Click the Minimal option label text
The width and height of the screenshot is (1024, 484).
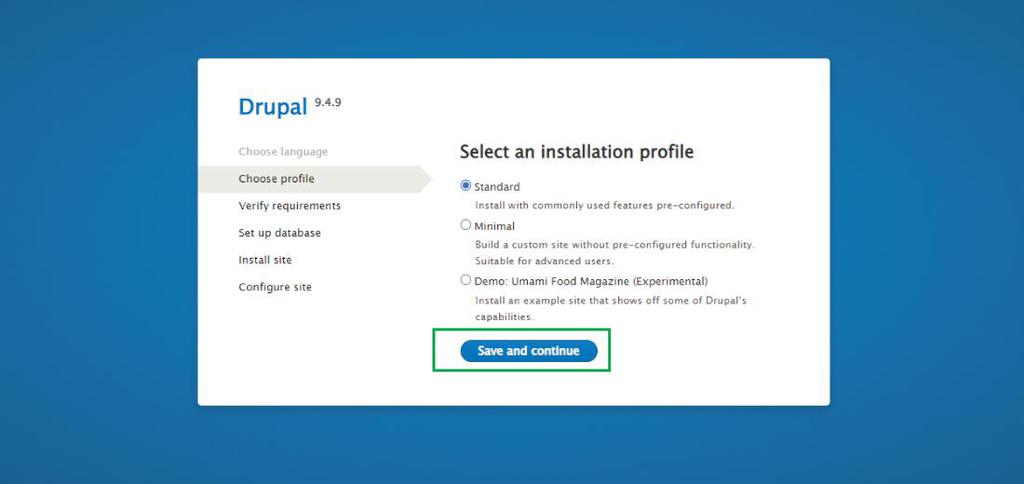coord(494,226)
